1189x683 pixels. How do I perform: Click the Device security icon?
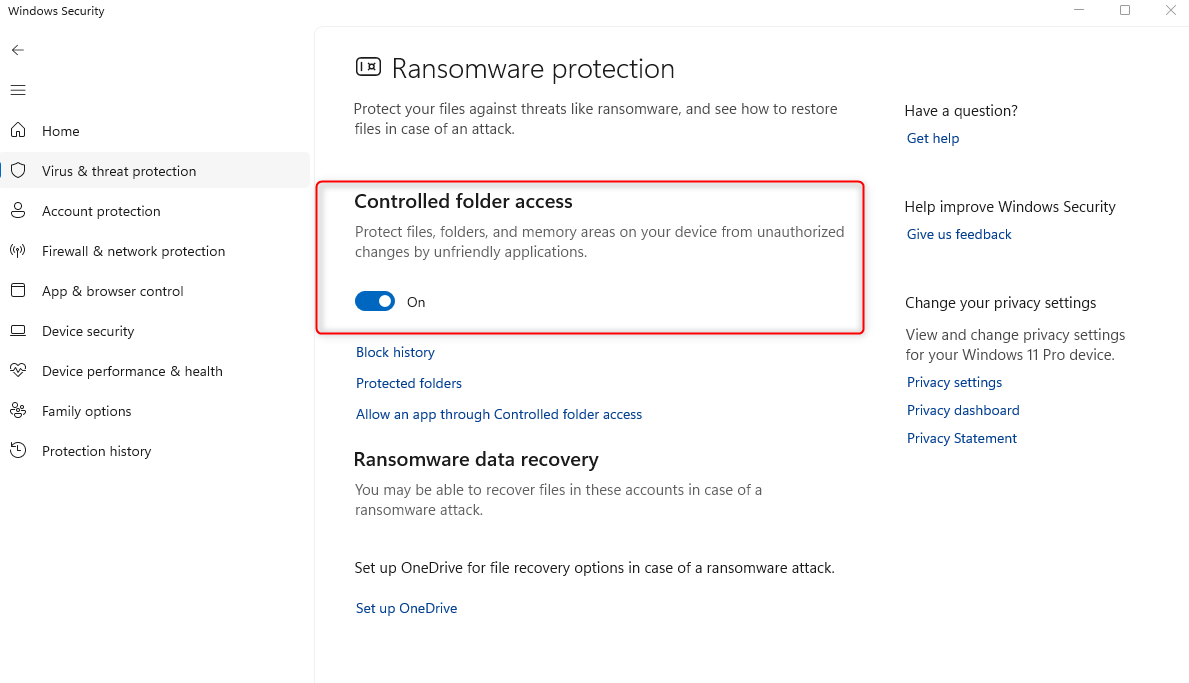(x=18, y=330)
